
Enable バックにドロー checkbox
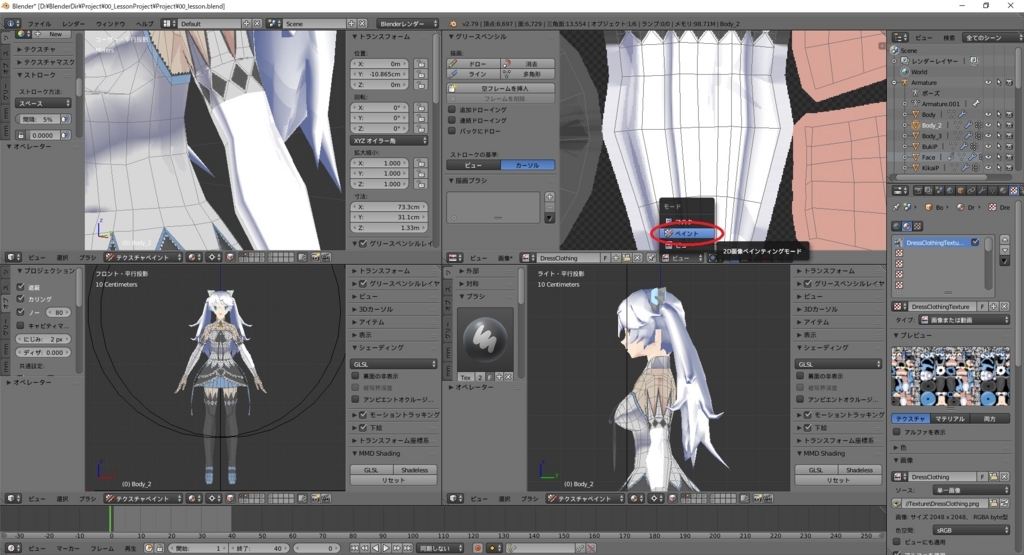point(452,131)
